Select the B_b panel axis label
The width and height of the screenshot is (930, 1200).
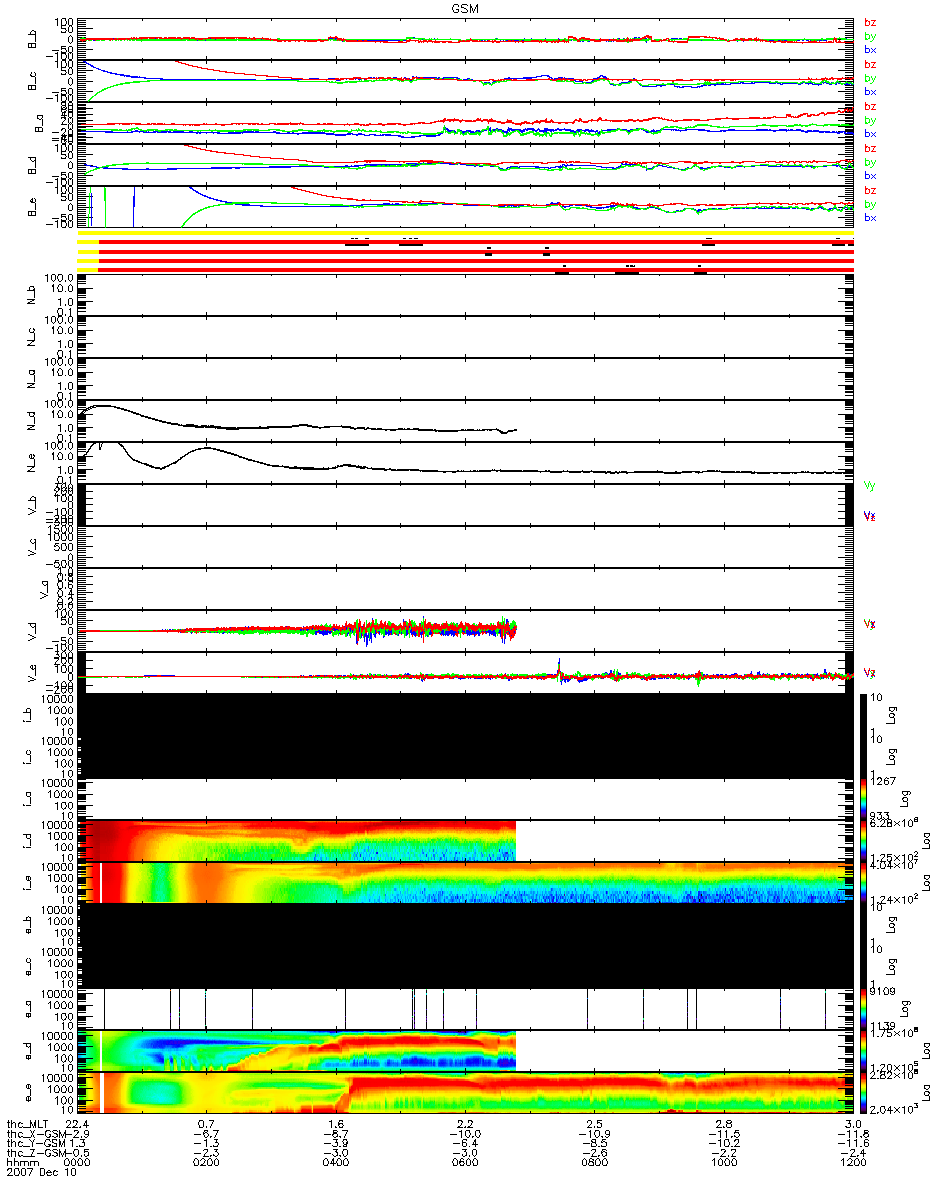(x=32, y=39)
